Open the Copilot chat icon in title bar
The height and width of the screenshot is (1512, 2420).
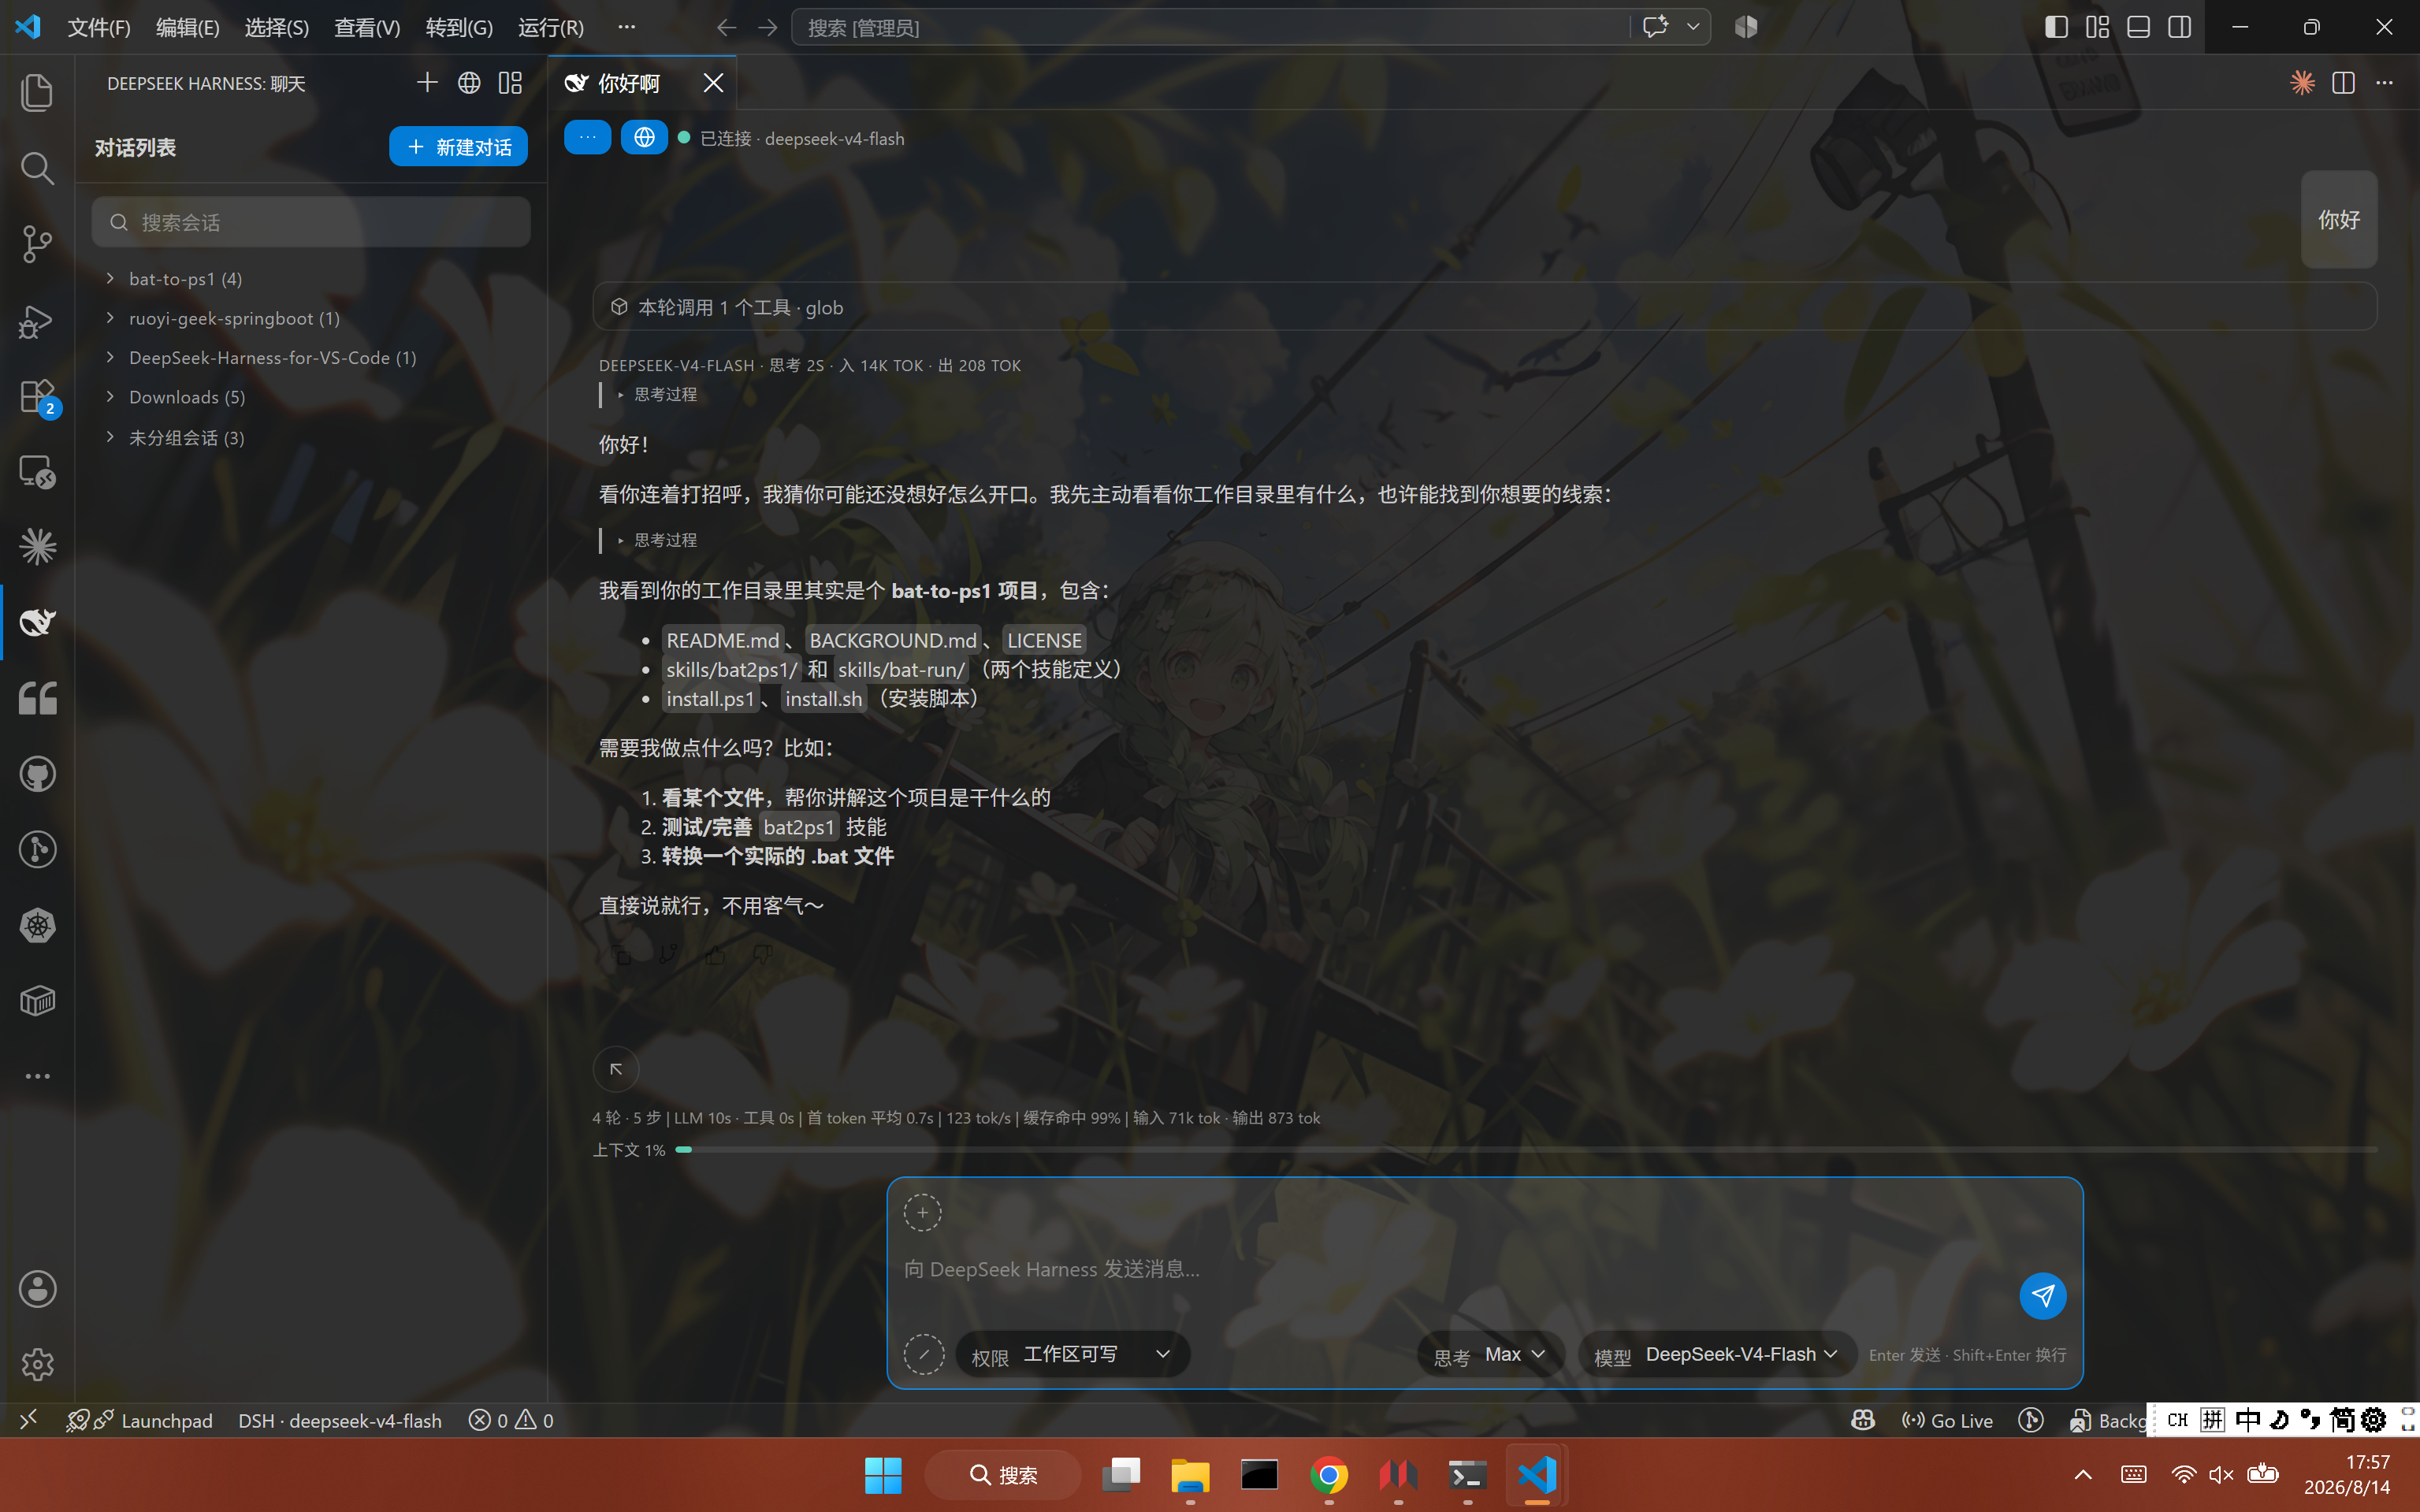(x=1655, y=27)
